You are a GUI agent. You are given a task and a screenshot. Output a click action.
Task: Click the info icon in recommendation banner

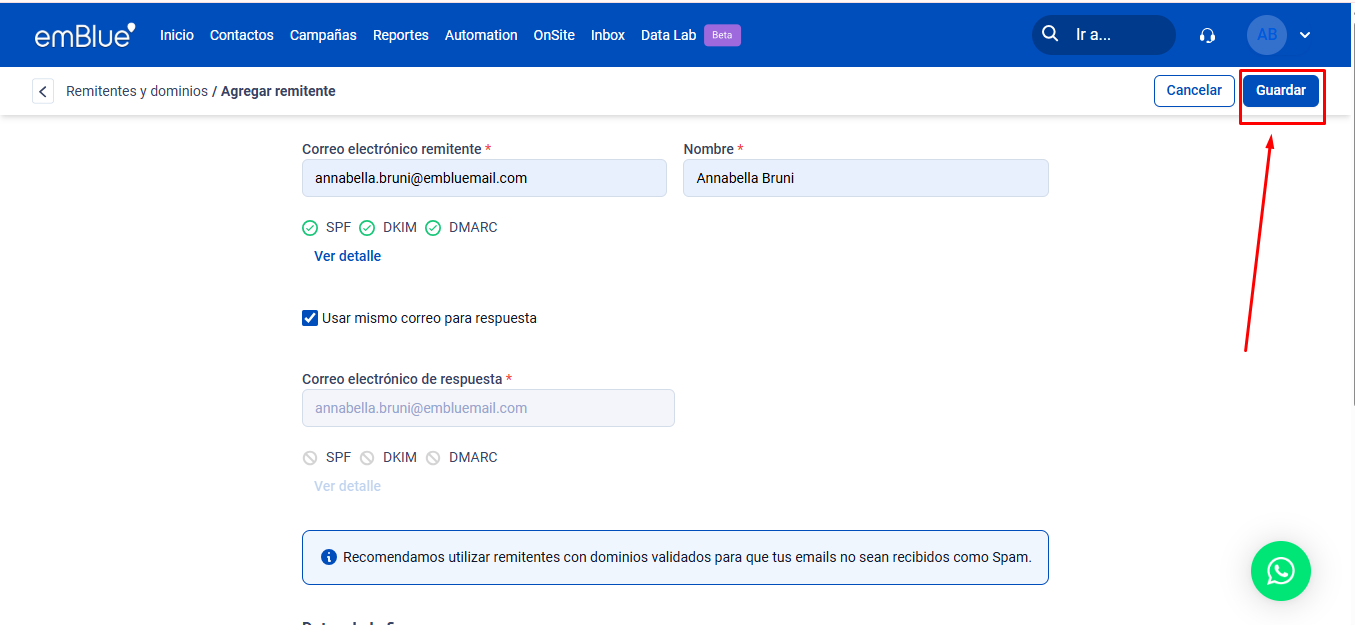328,557
